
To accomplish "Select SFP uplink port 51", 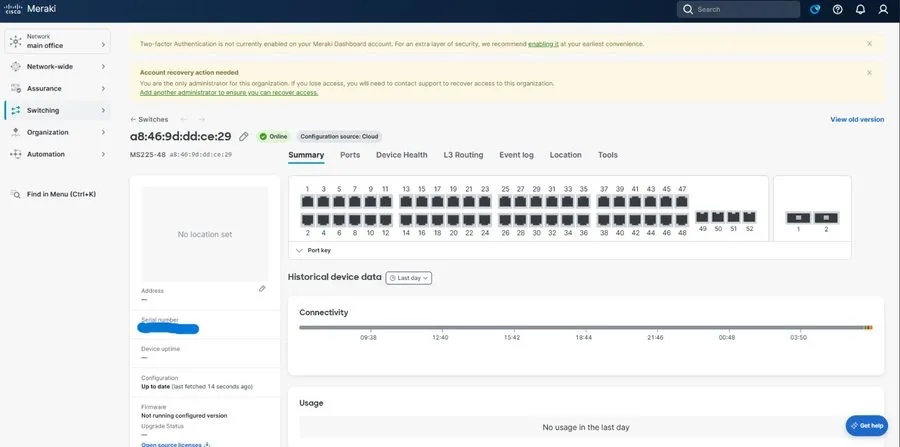I will (734, 217).
